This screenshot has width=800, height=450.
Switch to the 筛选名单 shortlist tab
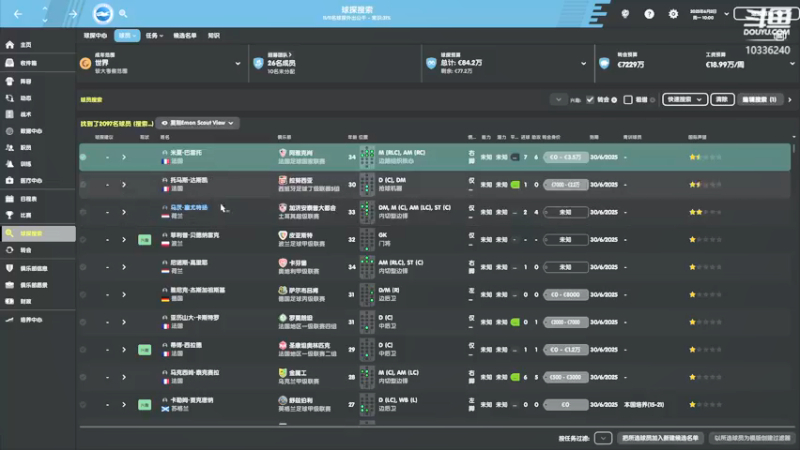click(x=185, y=36)
